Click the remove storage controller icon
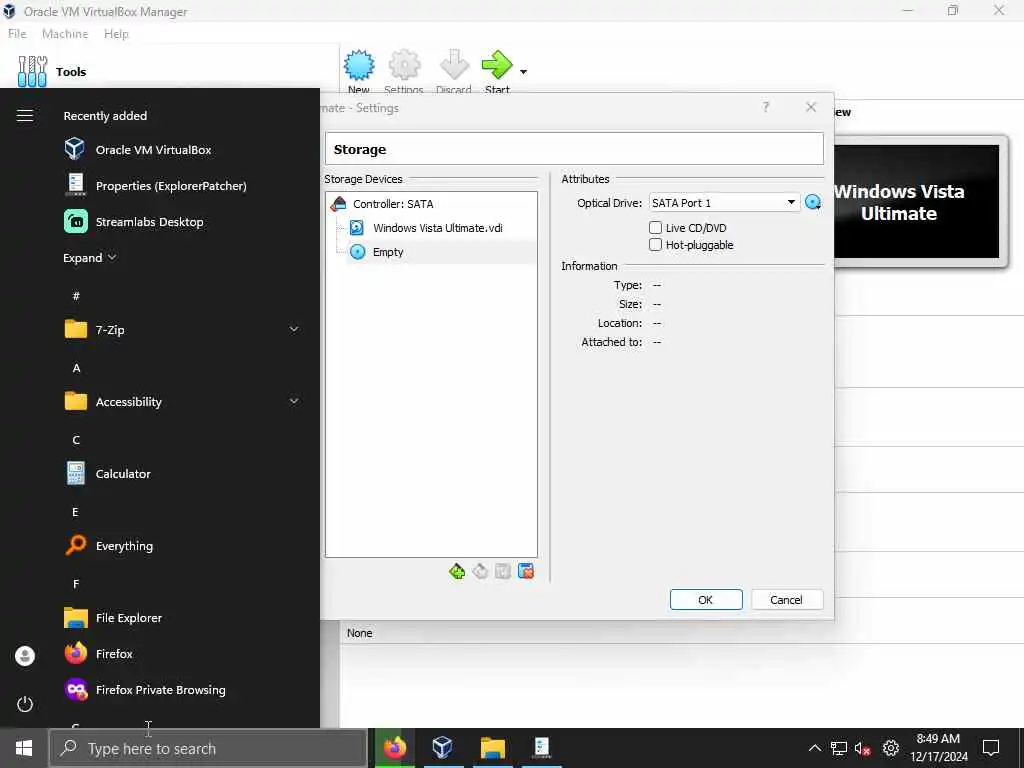This screenshot has width=1024, height=768. [x=480, y=571]
